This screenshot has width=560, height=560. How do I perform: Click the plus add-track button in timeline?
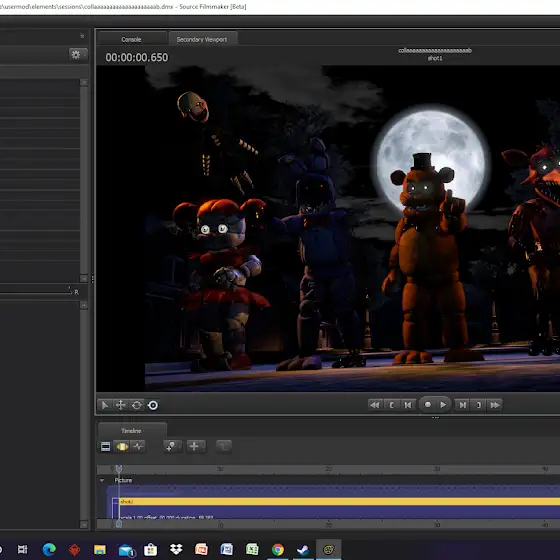tap(196, 446)
